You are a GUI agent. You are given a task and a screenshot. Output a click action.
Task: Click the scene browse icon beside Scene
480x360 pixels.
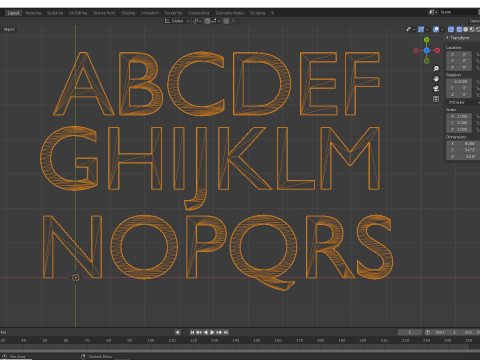click(433, 12)
